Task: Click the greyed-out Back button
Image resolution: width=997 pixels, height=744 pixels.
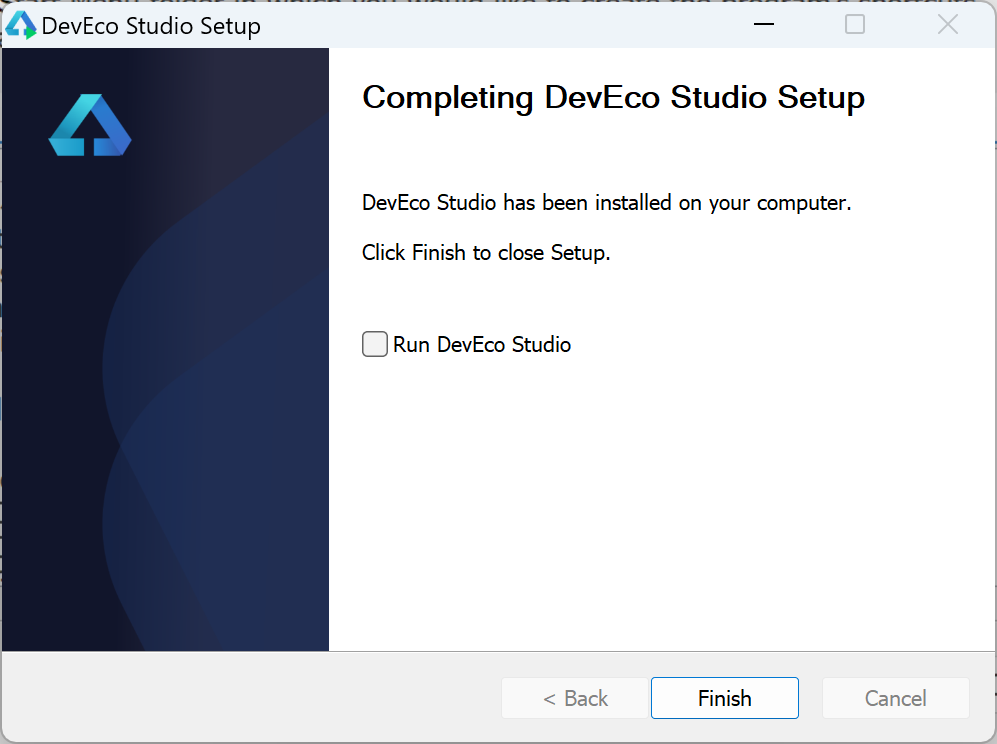Action: click(x=575, y=698)
